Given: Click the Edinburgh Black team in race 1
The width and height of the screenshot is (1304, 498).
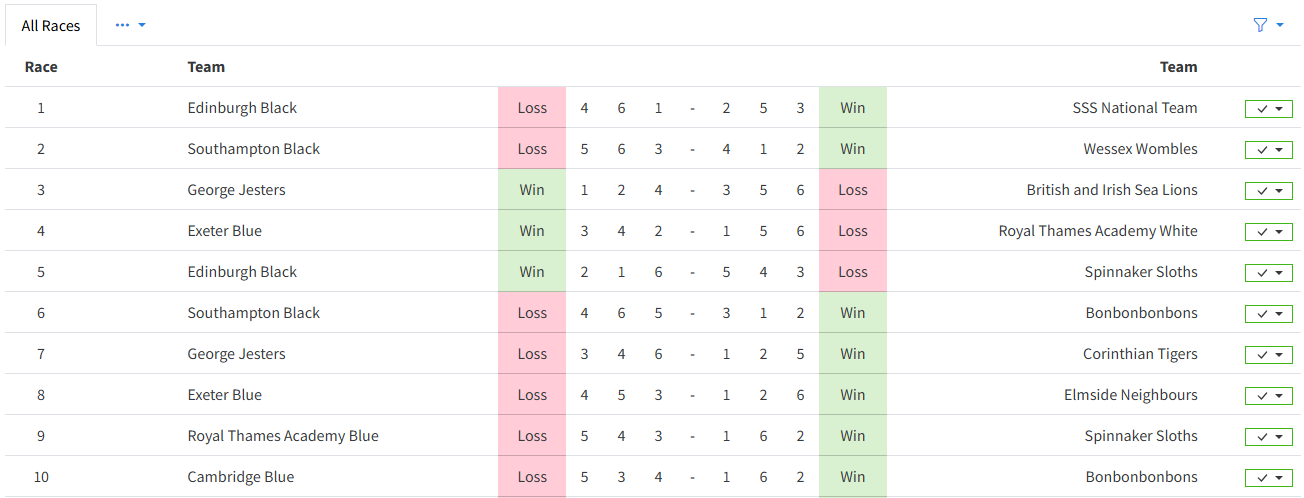Looking at the screenshot, I should pyautogui.click(x=242, y=108).
